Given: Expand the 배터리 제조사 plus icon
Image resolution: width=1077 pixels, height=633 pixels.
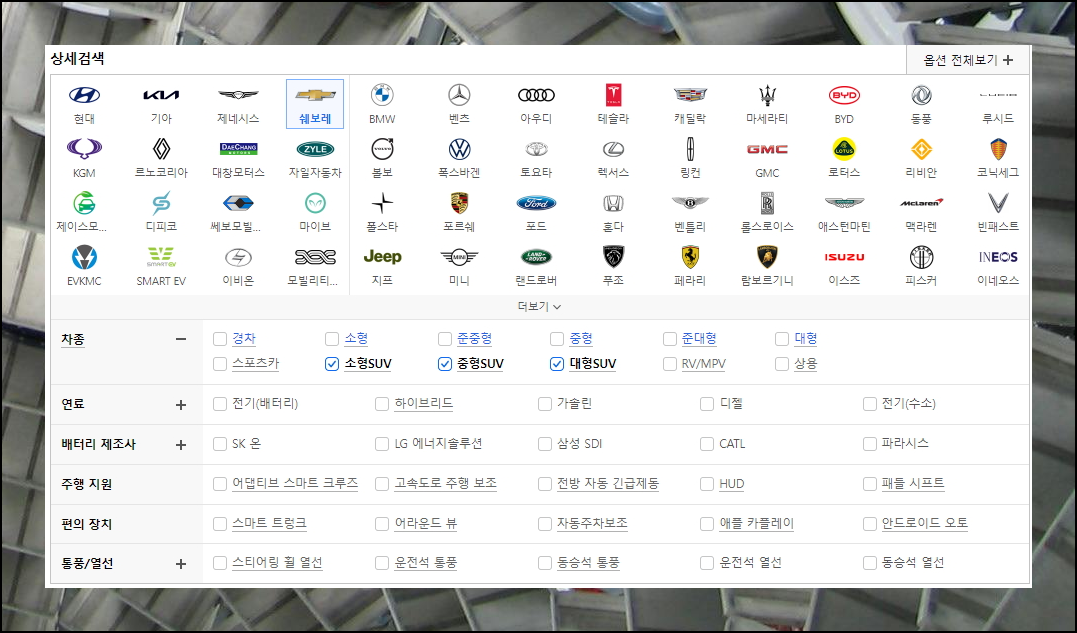Looking at the screenshot, I should point(181,444).
